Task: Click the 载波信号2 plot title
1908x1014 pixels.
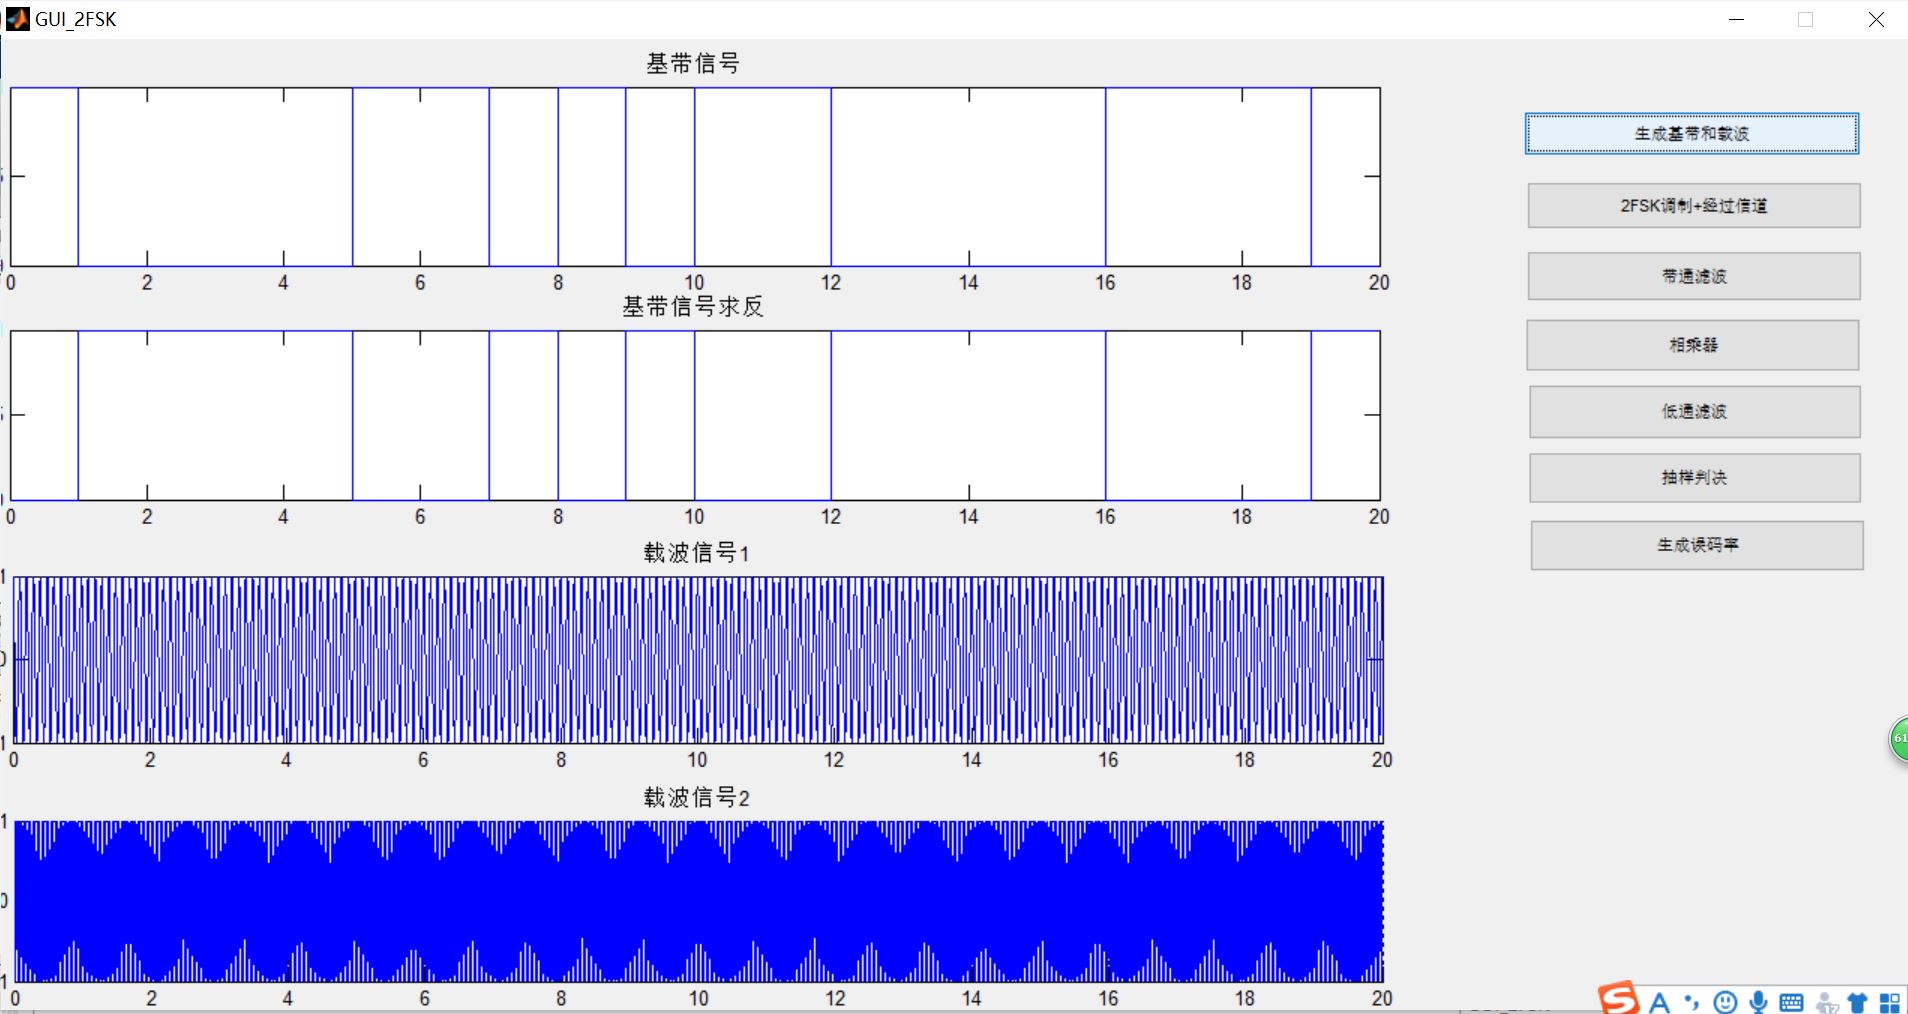Action: click(696, 797)
